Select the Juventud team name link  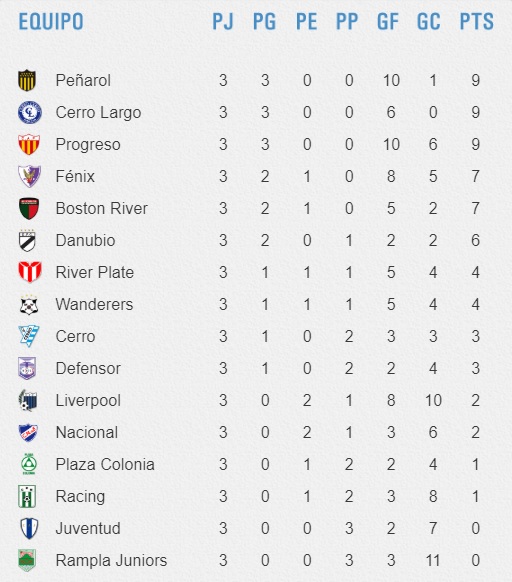point(88,529)
